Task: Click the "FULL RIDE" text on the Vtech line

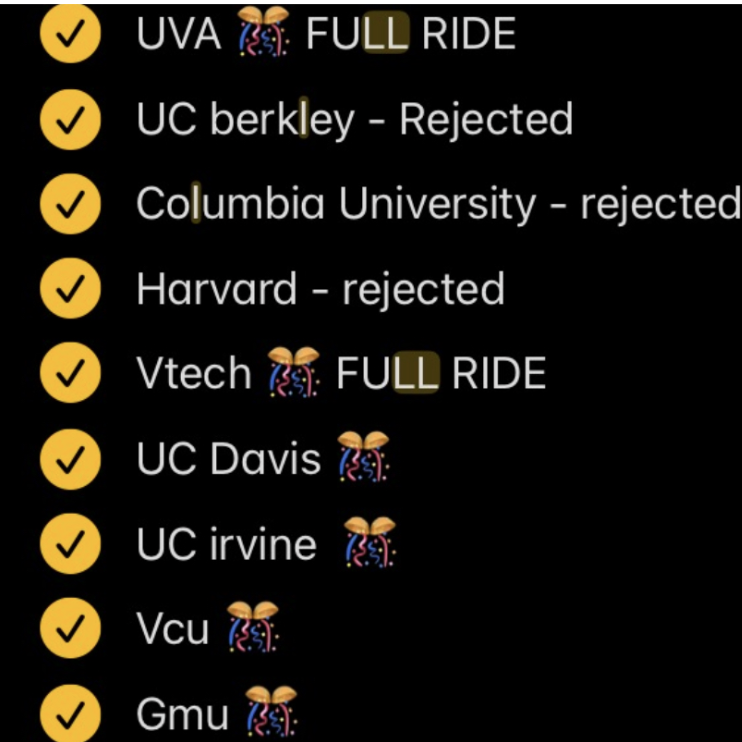Action: coord(441,374)
